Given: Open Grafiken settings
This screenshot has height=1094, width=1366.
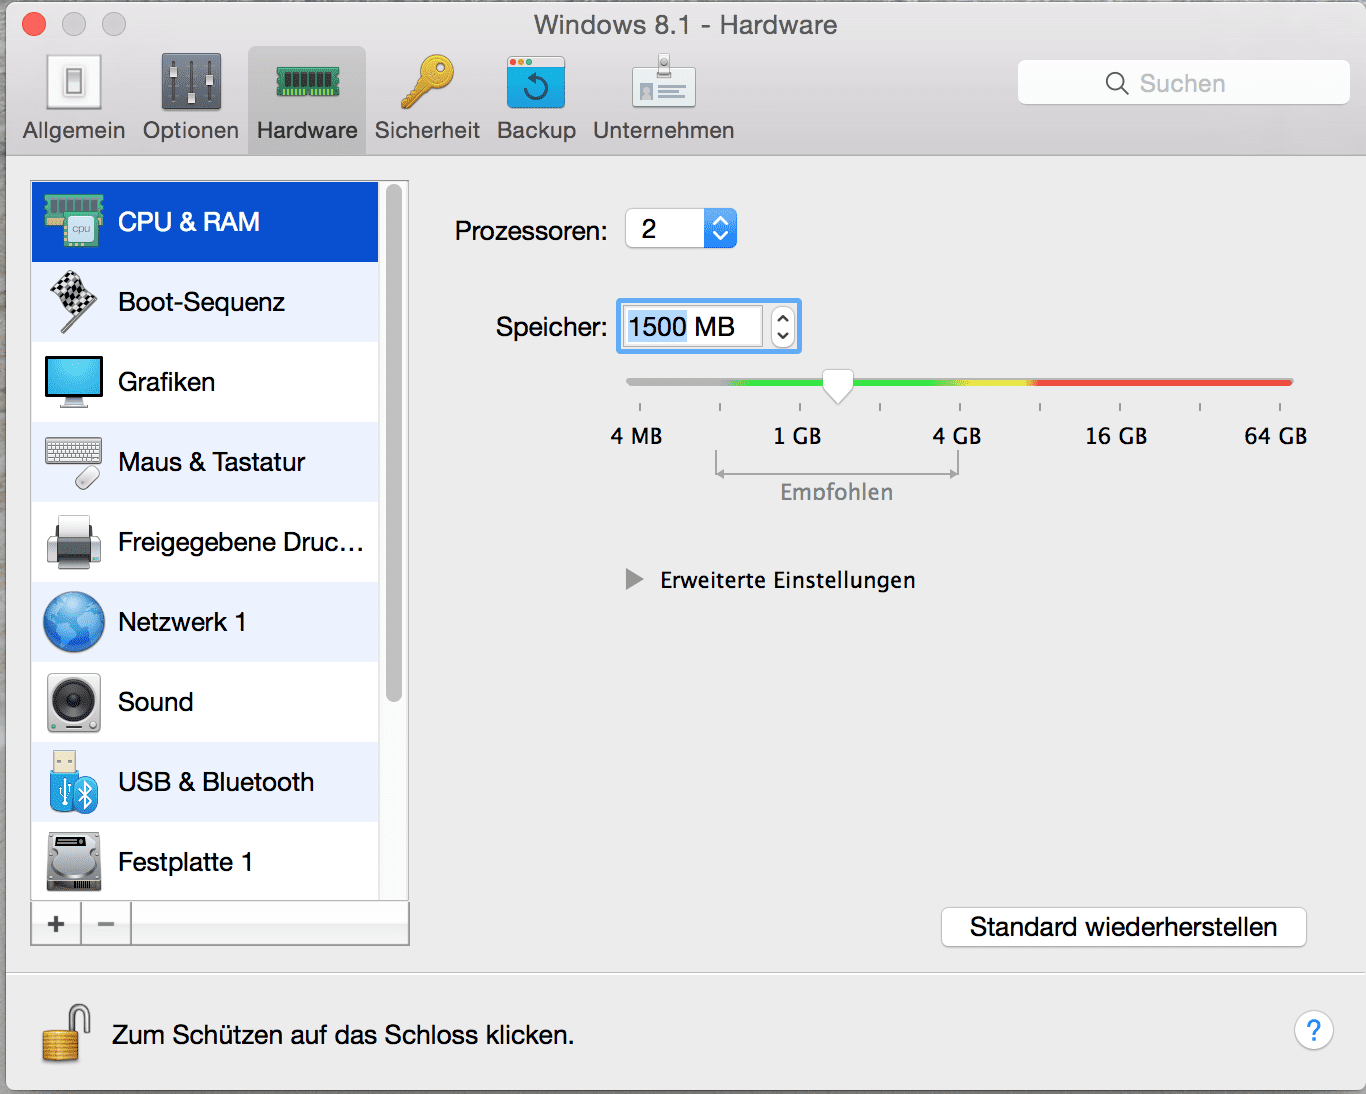Looking at the screenshot, I should (x=166, y=382).
